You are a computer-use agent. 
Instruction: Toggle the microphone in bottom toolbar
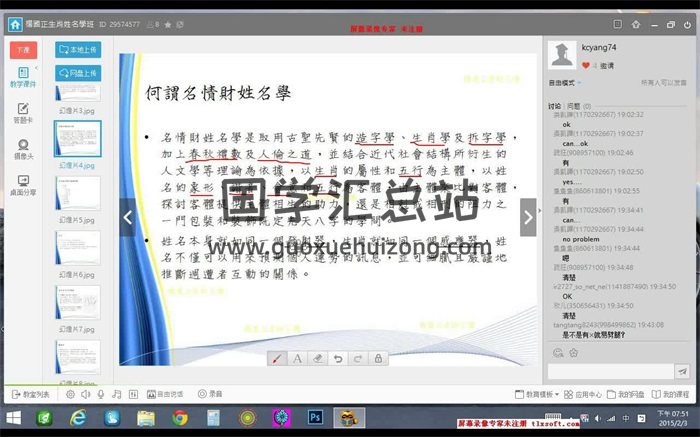coord(101,394)
